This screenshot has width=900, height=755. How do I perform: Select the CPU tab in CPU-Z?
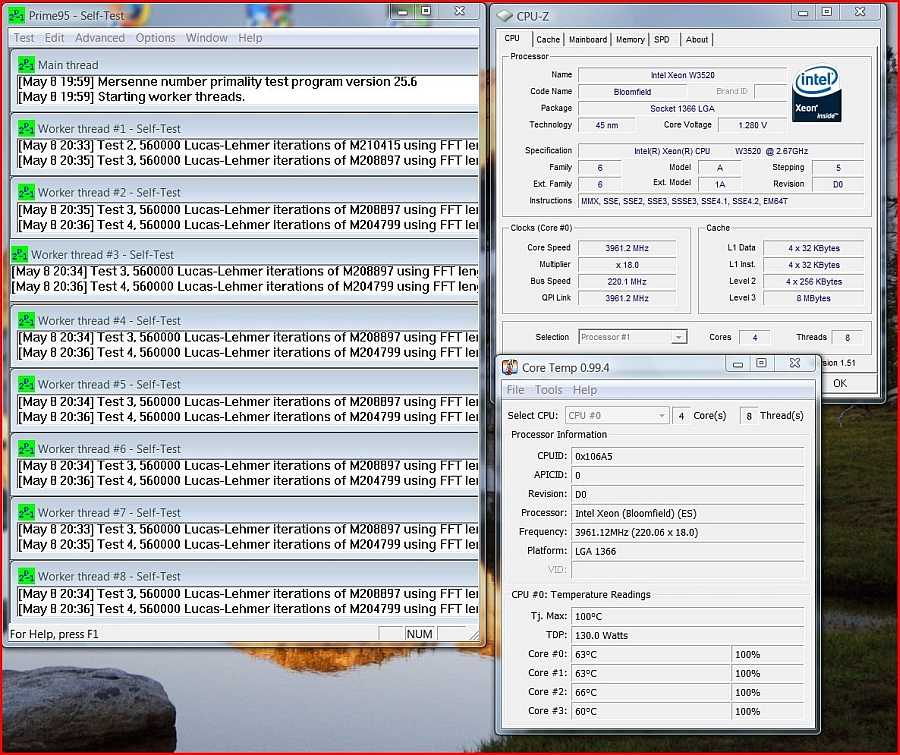click(x=512, y=38)
